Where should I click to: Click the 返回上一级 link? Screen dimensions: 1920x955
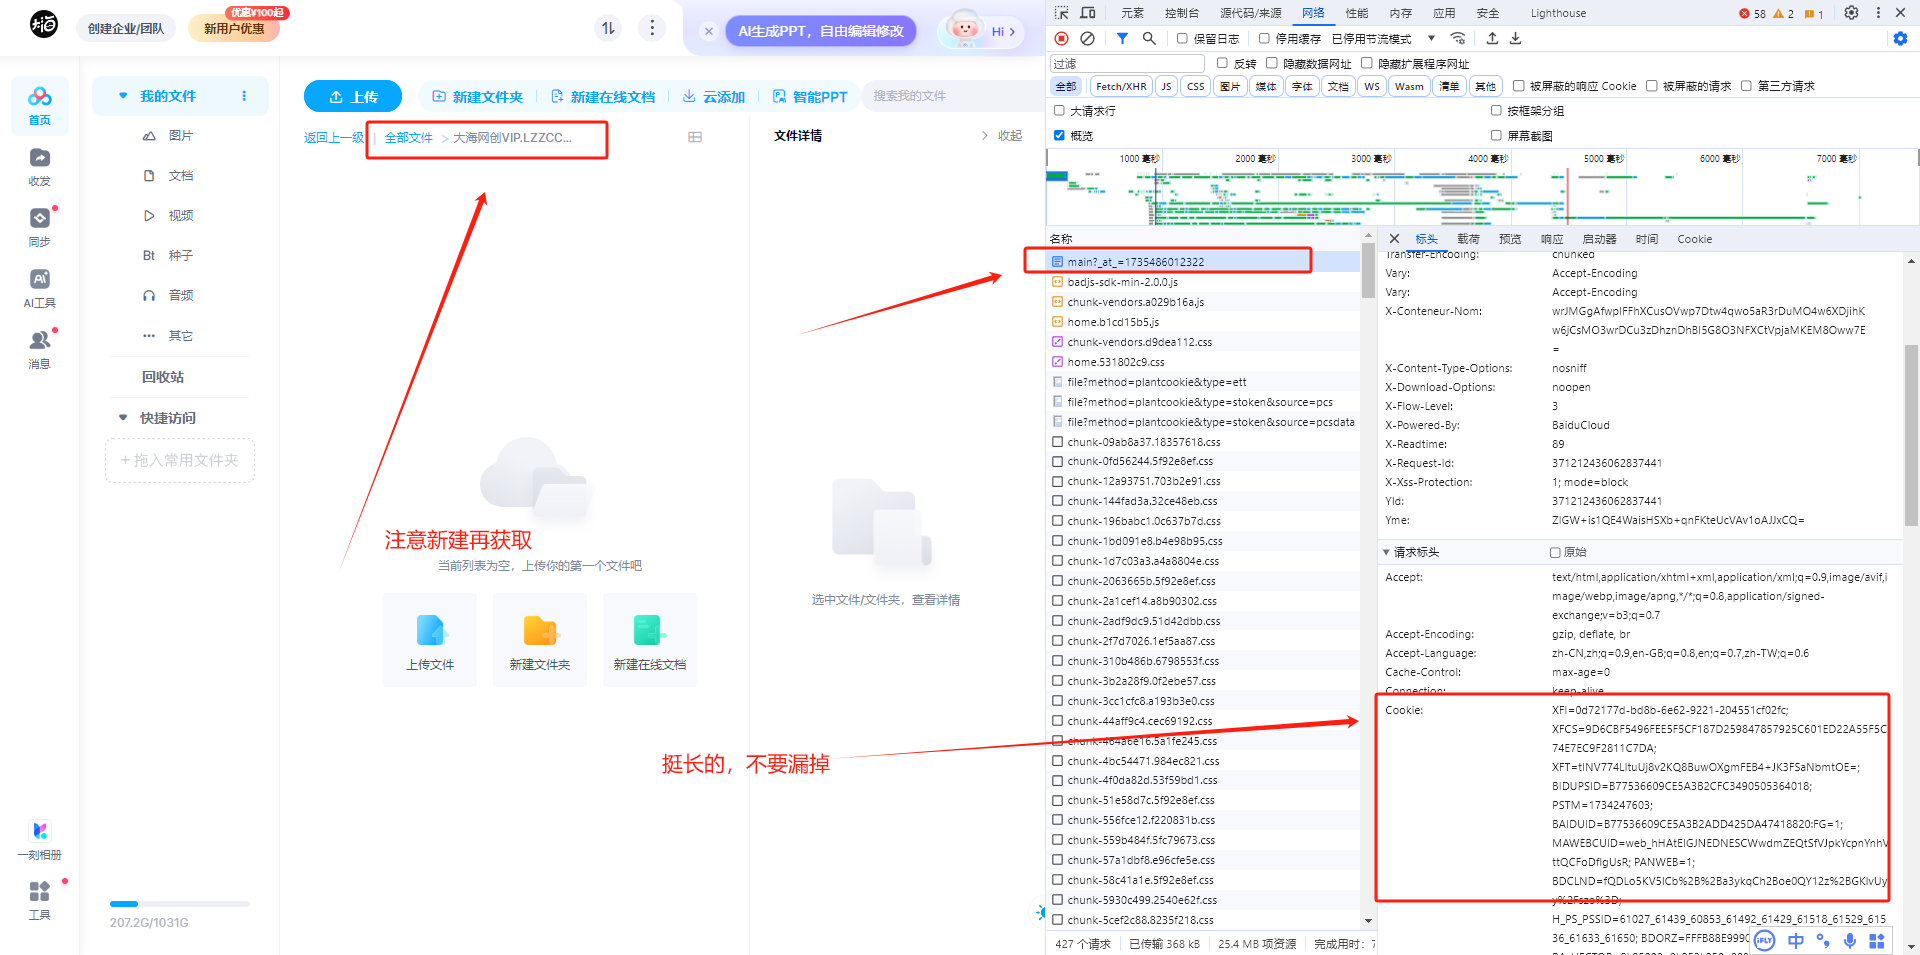pyautogui.click(x=334, y=138)
